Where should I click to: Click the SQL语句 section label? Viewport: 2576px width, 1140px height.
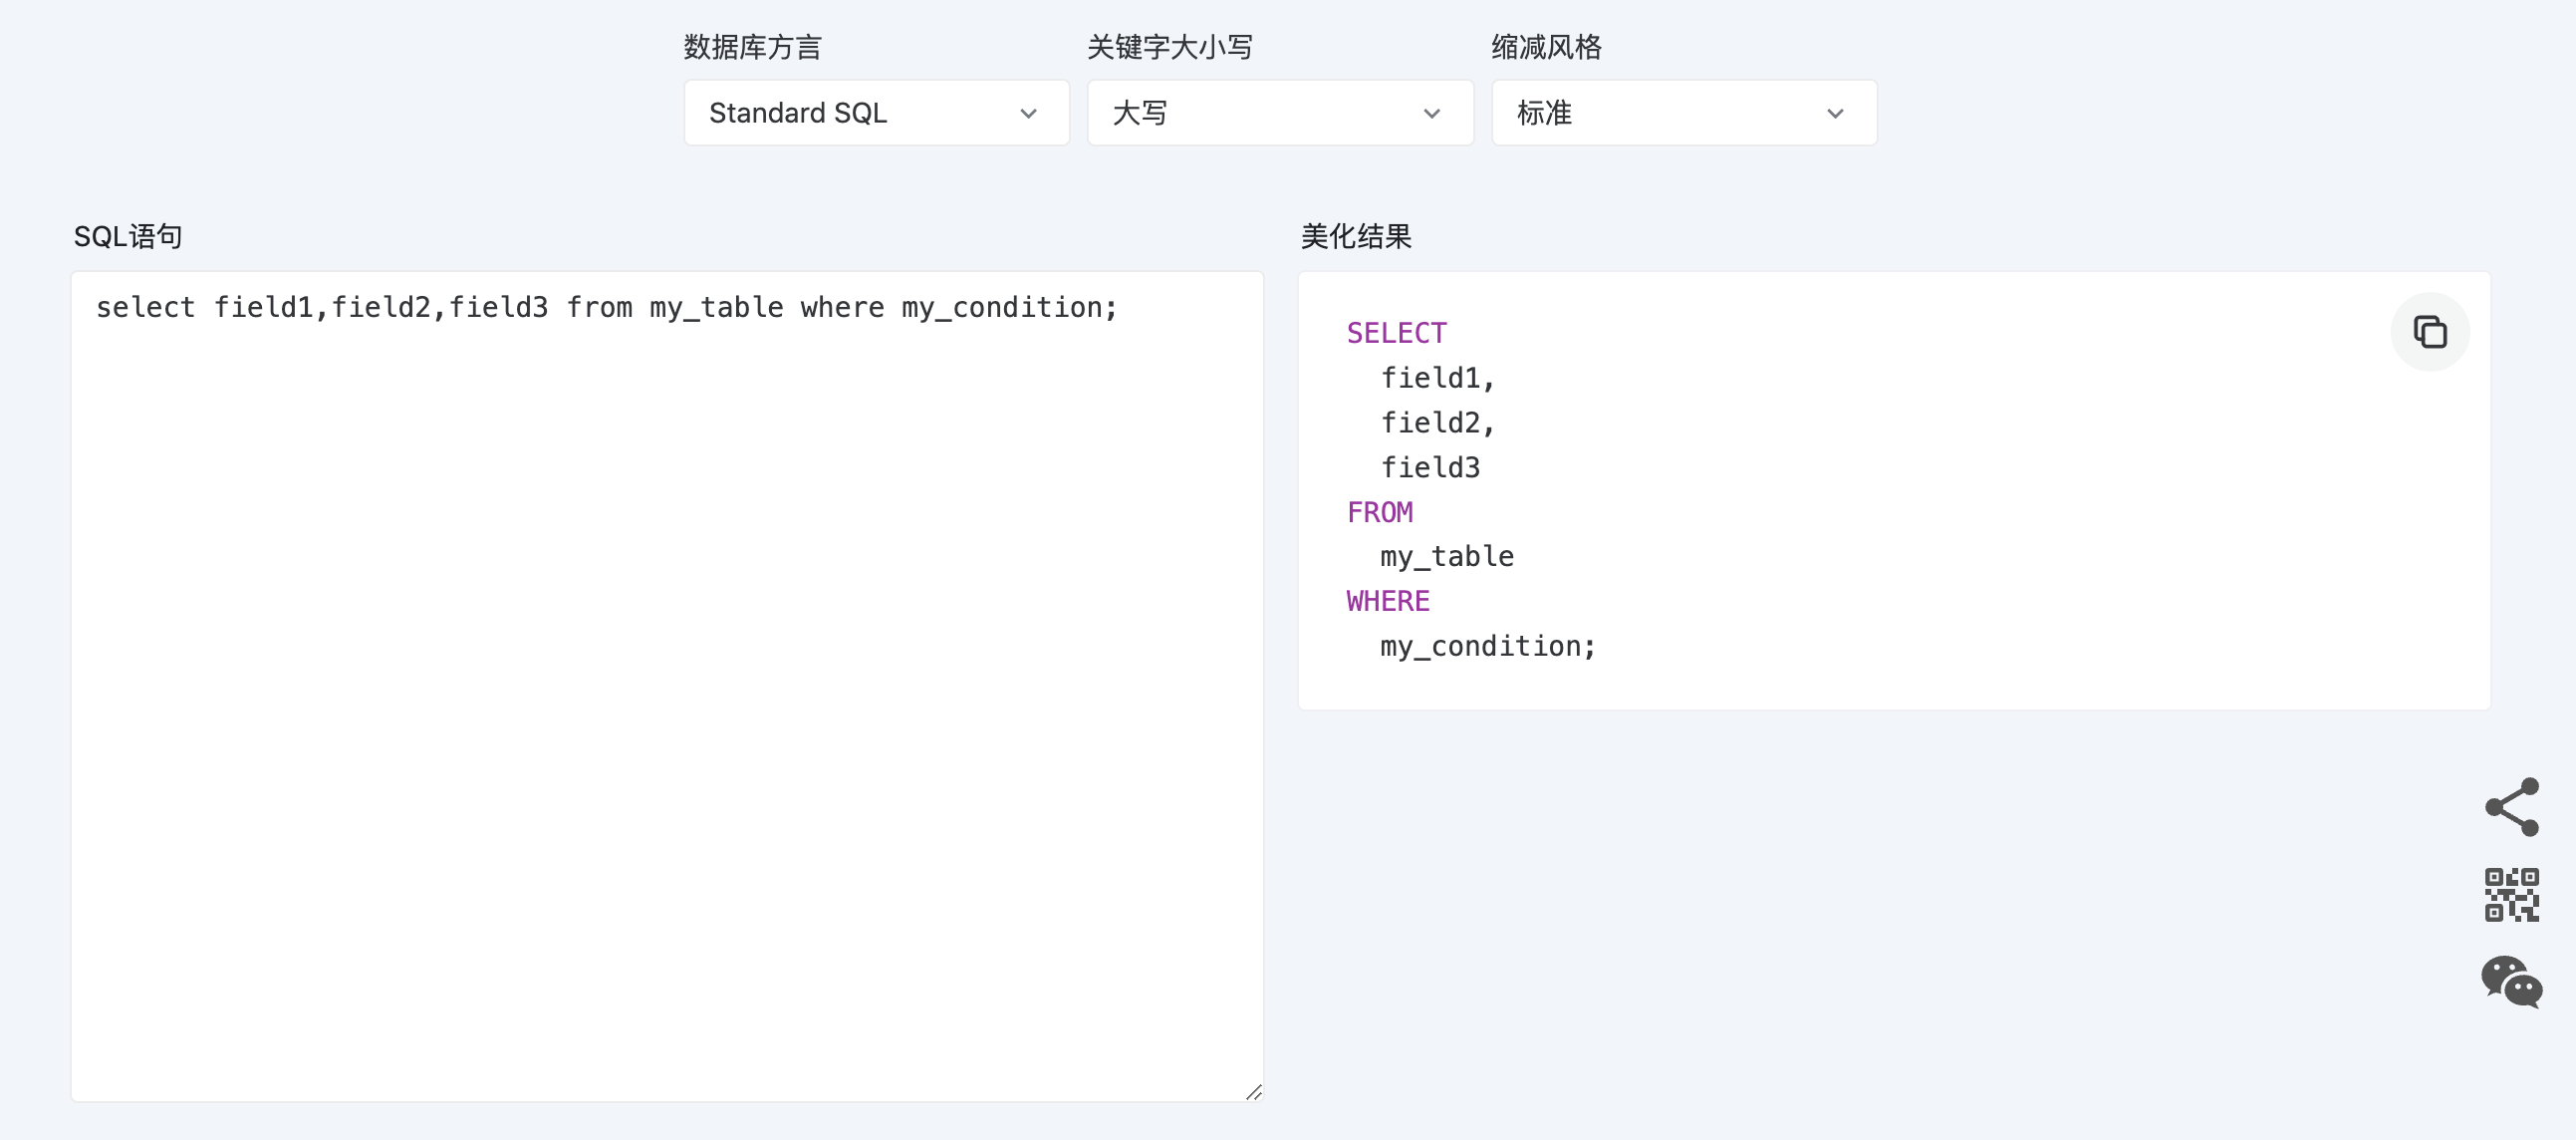(128, 236)
